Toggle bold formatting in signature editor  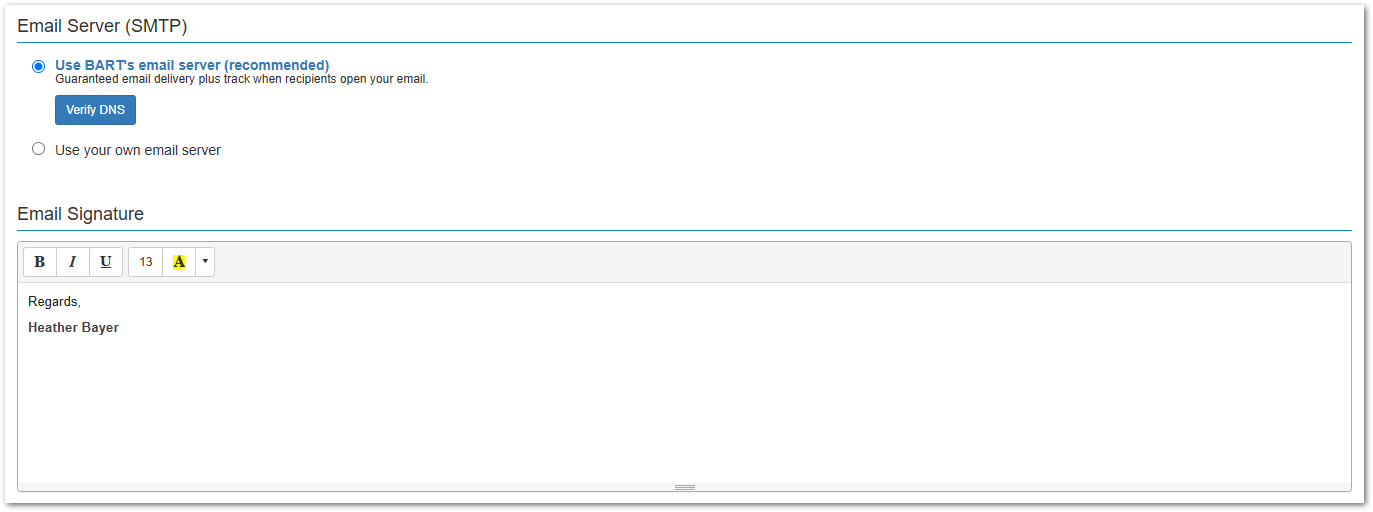pyautogui.click(x=40, y=262)
